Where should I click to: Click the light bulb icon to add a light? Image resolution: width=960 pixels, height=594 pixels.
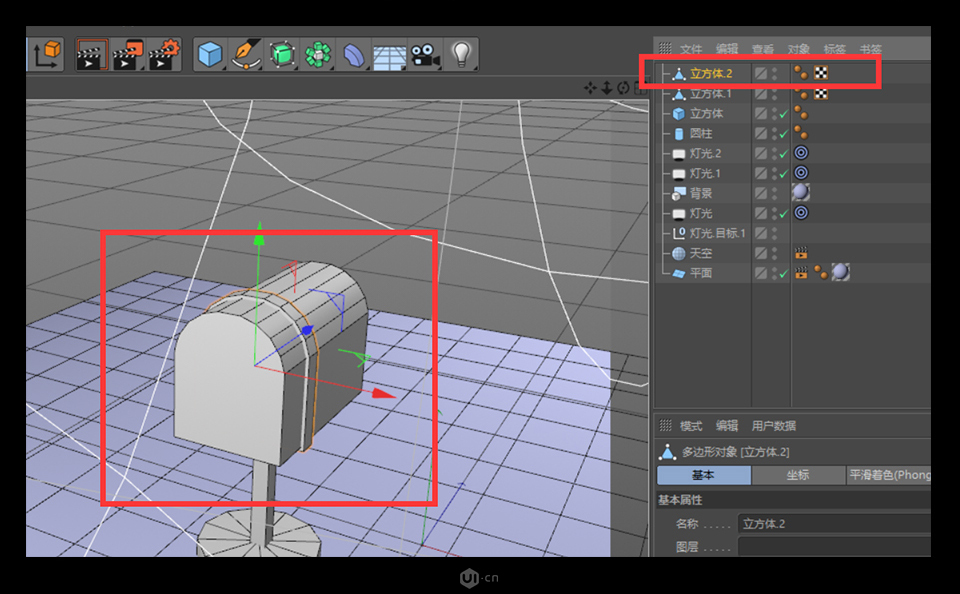pyautogui.click(x=460, y=54)
